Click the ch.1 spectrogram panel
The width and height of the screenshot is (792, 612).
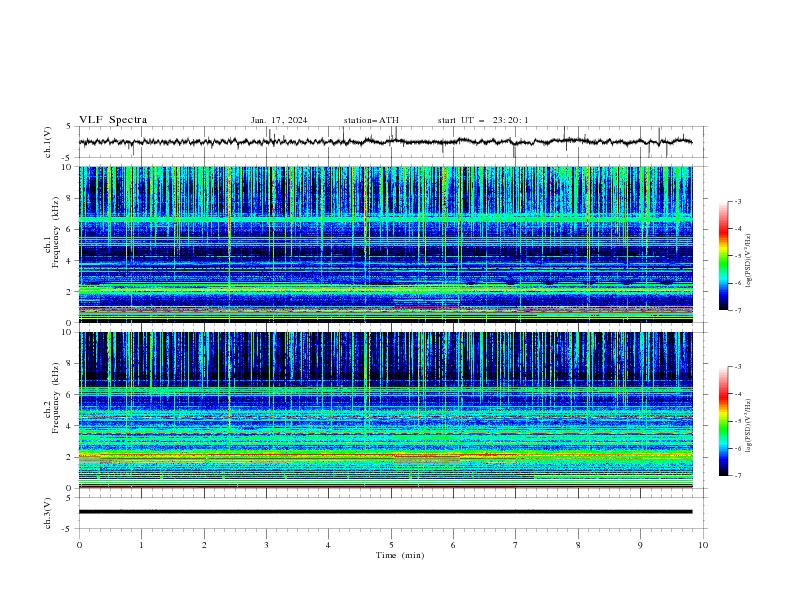point(385,244)
